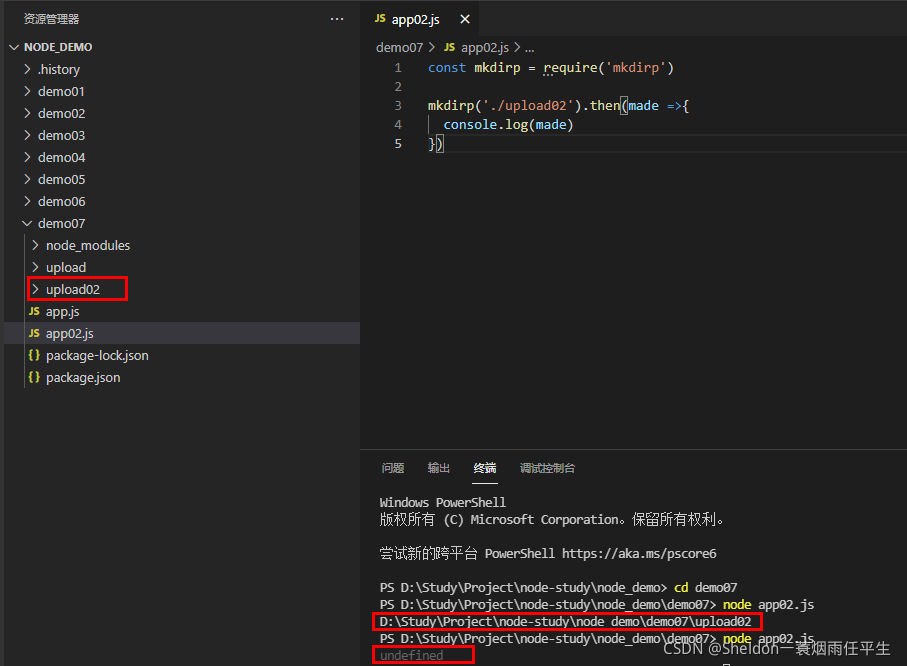The width and height of the screenshot is (907, 666).
Task: Click the JS icon of app.js file
Action: (34, 311)
